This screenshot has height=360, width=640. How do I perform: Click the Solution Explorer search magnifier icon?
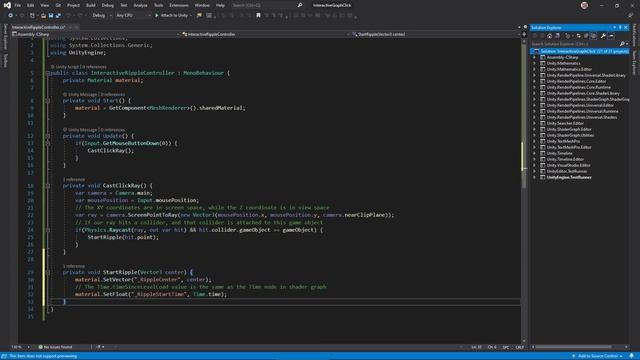622,44
